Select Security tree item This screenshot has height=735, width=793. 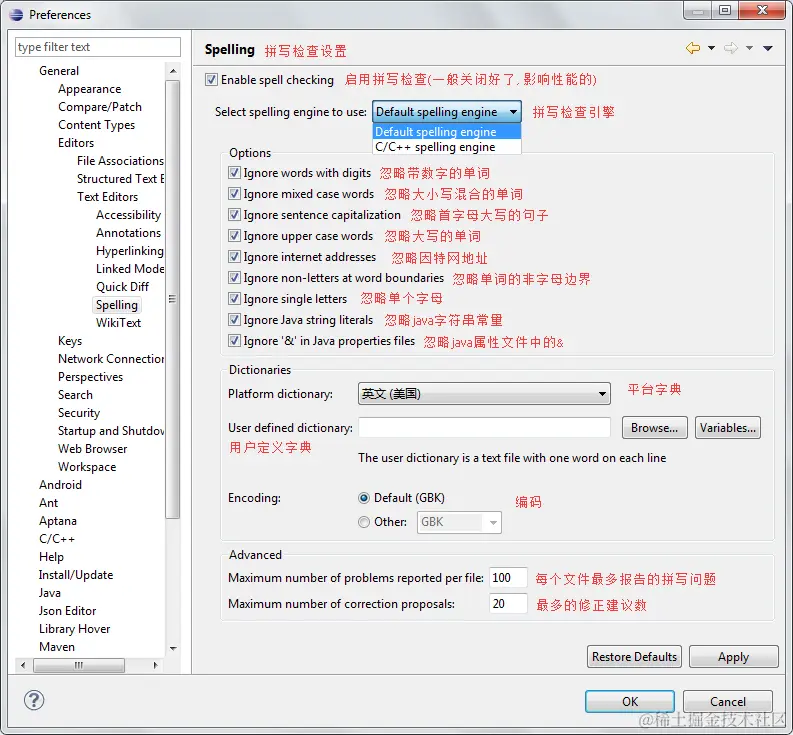[79, 413]
